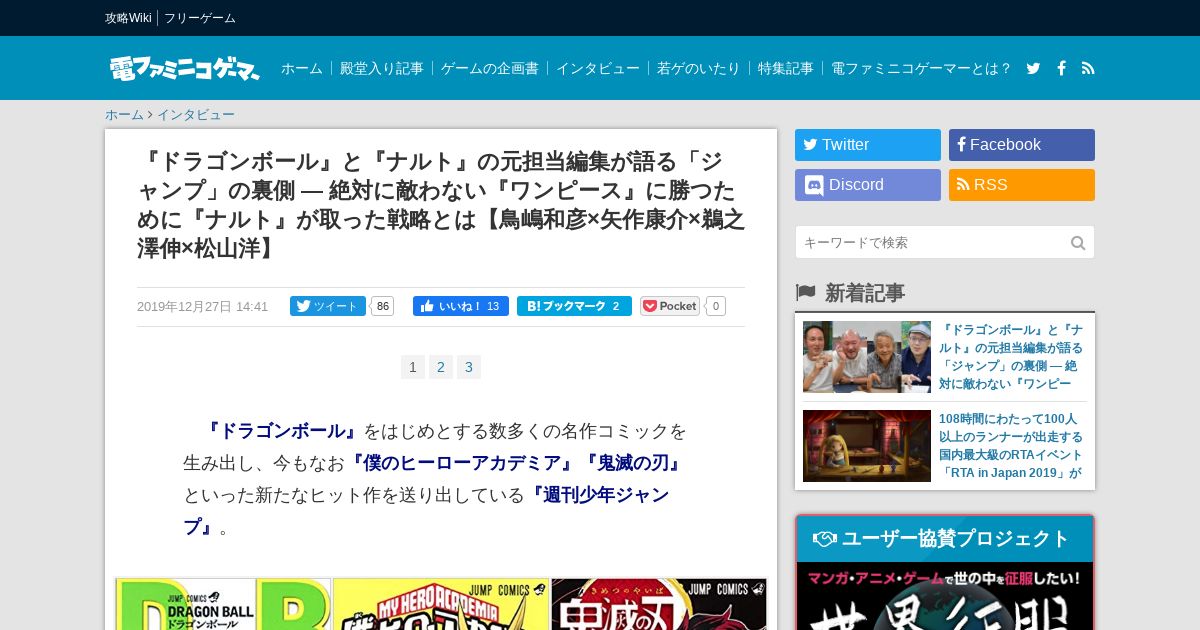Click the 世界征服 project banner image

(x=945, y=596)
